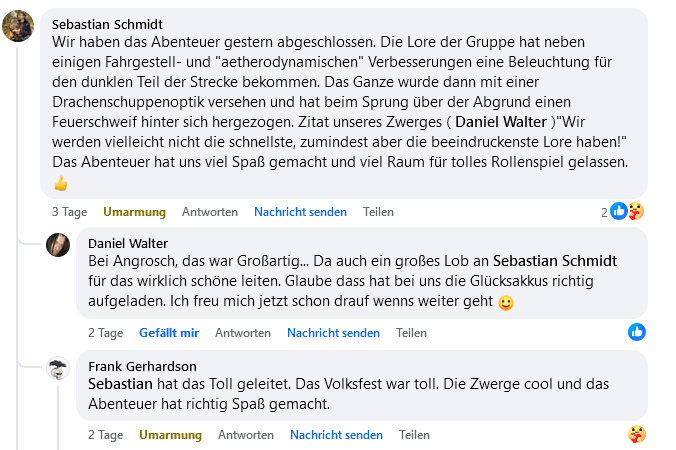Click Nachricht senden under Frank Gerhardson's comment

tap(336, 435)
